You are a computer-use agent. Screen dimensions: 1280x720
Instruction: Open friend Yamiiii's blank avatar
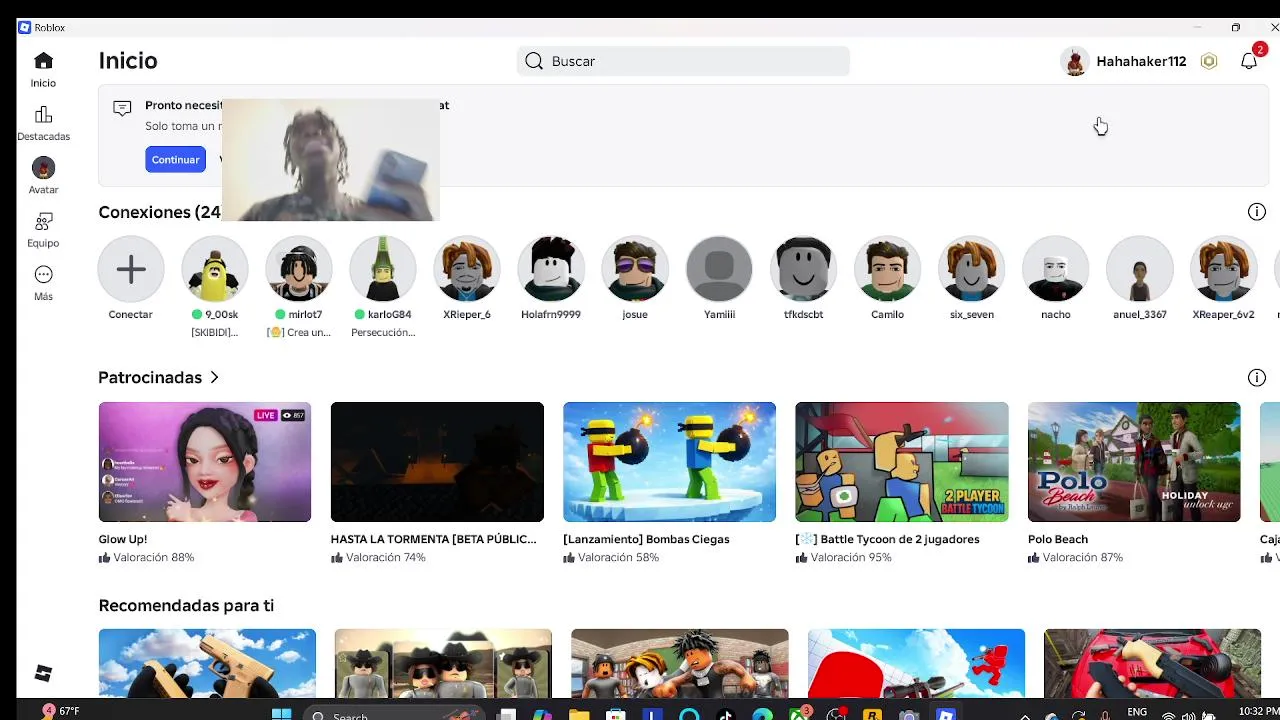tap(719, 269)
